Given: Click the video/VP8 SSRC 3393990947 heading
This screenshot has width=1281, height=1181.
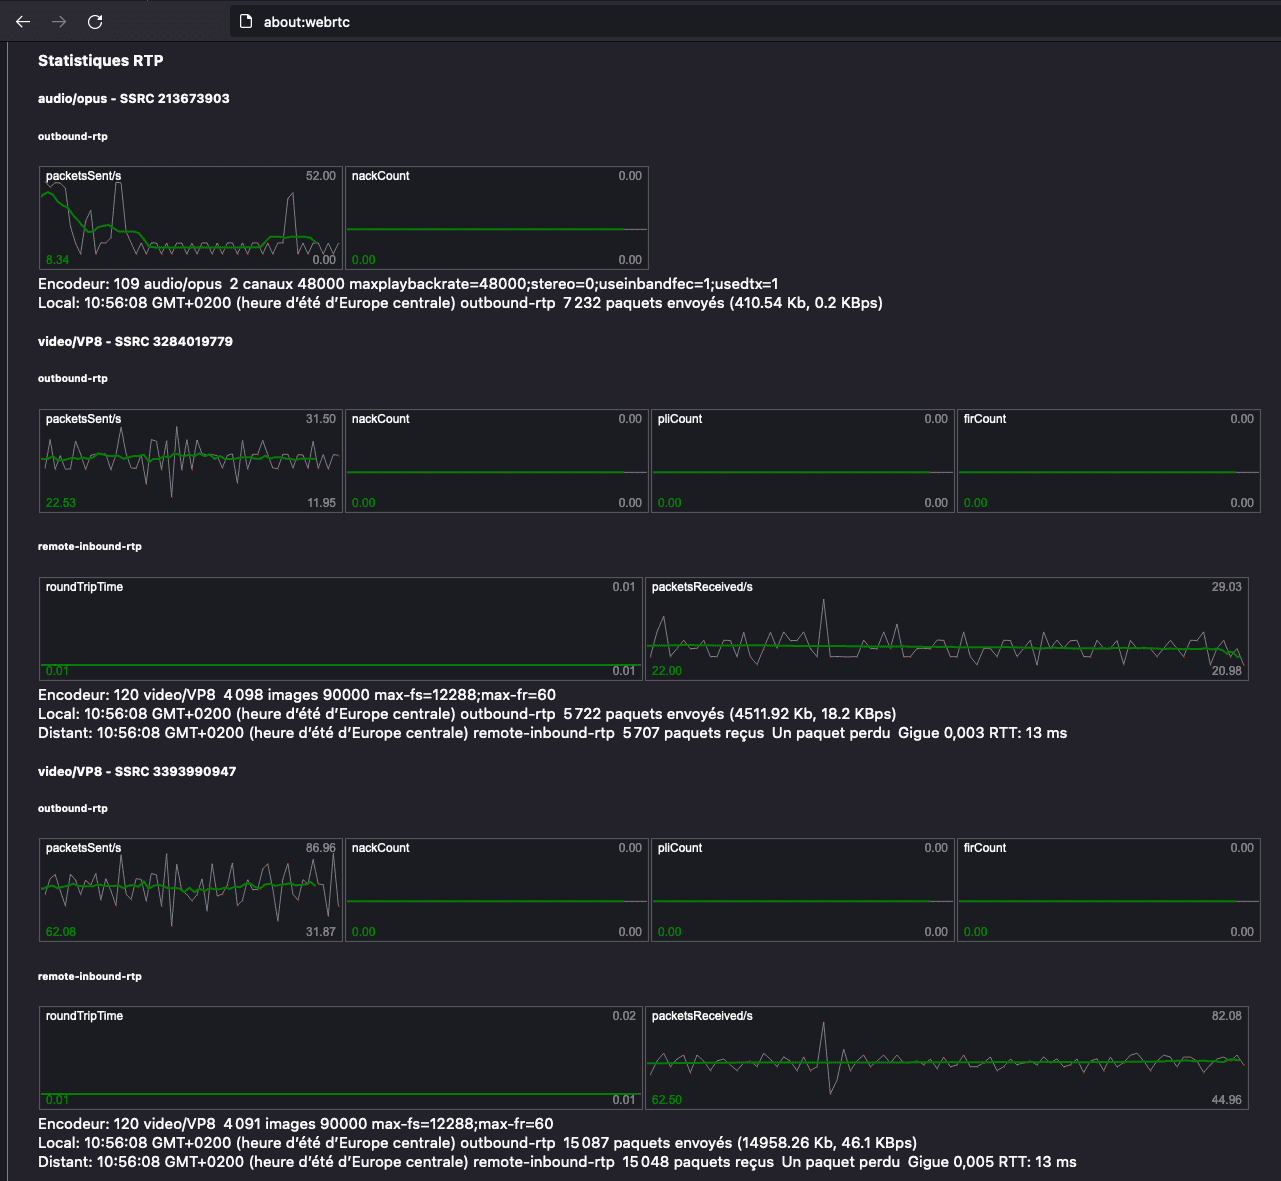Looking at the screenshot, I should coord(136,771).
